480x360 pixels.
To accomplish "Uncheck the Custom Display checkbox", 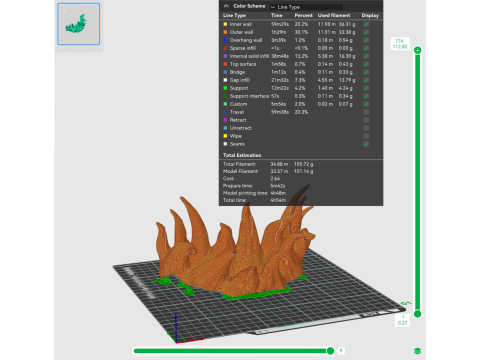I will click(366, 104).
